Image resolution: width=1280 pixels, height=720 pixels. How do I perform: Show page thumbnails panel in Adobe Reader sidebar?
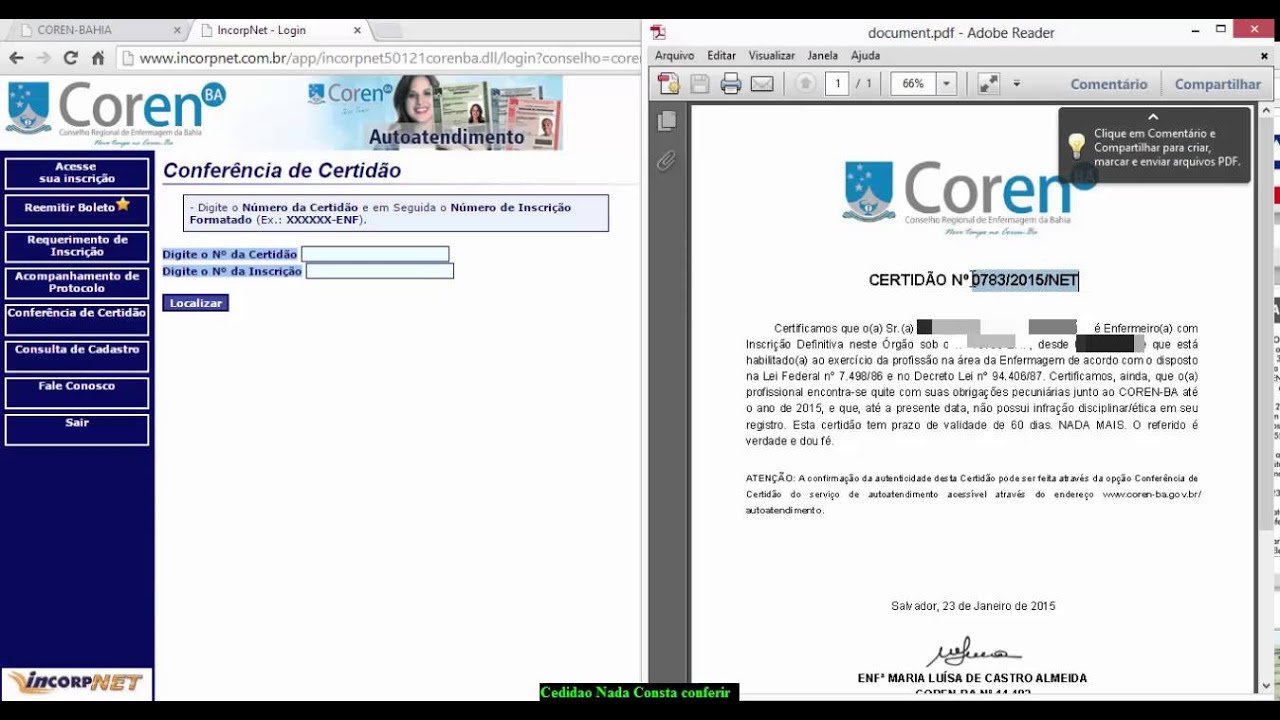coord(667,121)
